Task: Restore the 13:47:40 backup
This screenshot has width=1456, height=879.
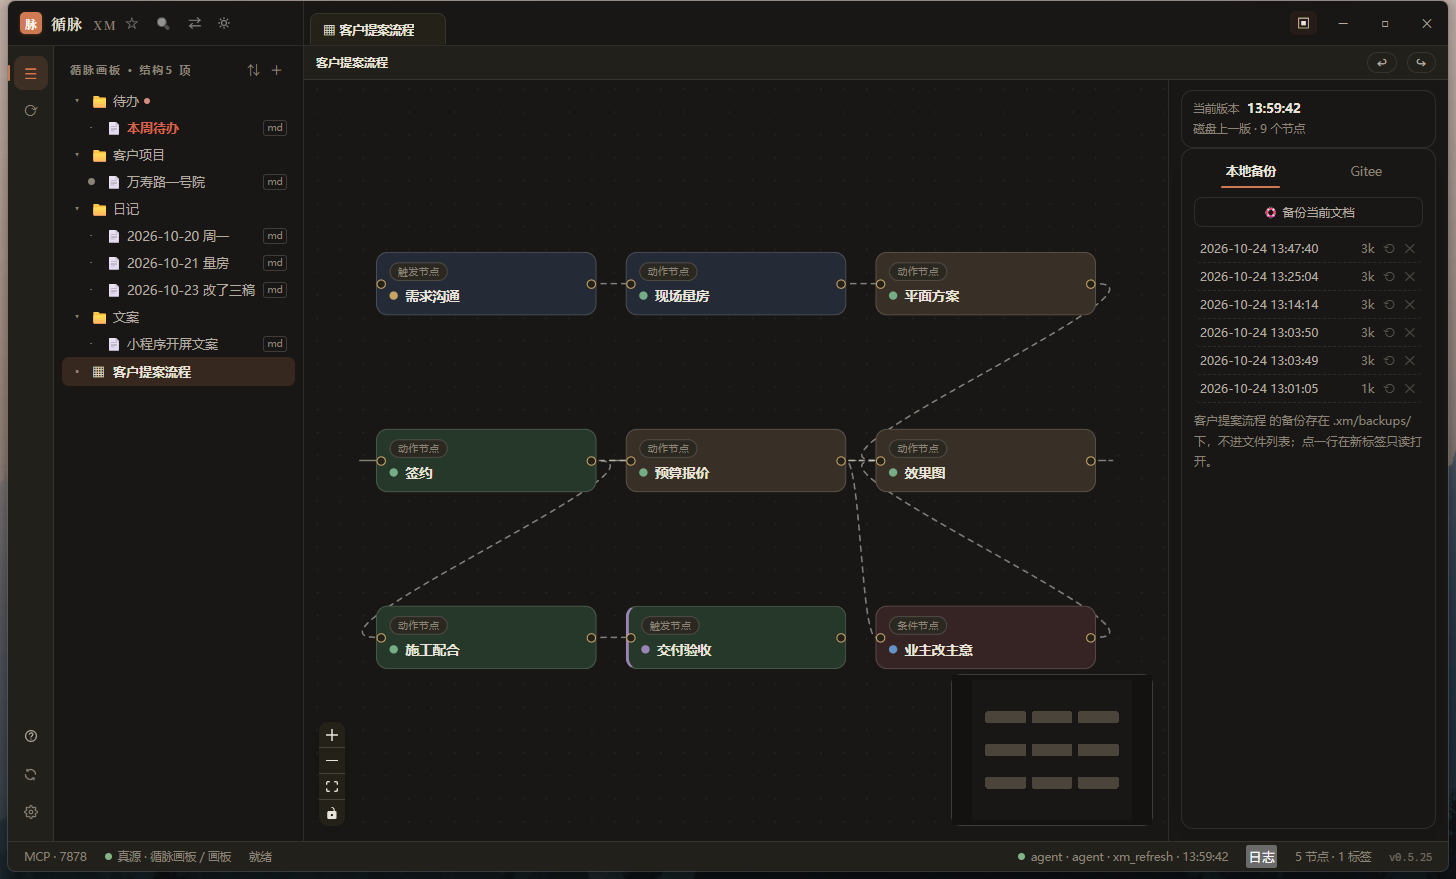Action: 1389,249
